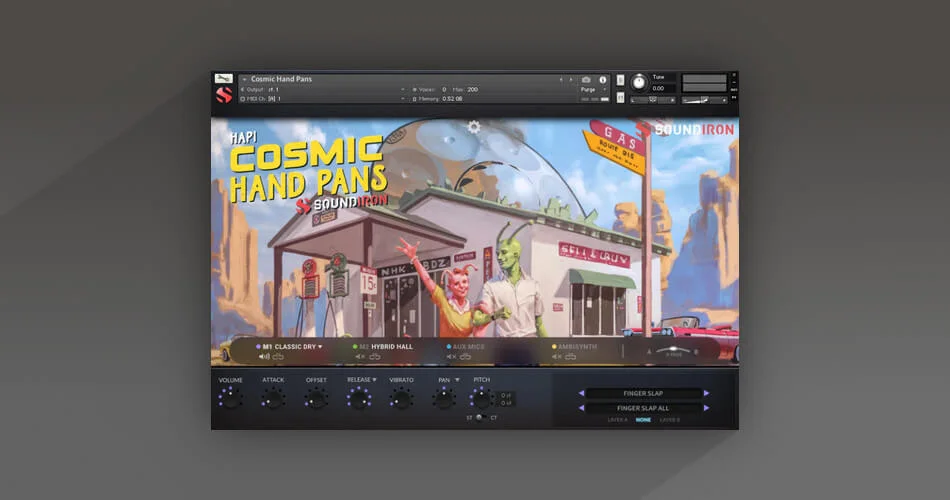Load Ambisynth samples via chip icon
The height and width of the screenshot is (500, 950).
tap(571, 356)
